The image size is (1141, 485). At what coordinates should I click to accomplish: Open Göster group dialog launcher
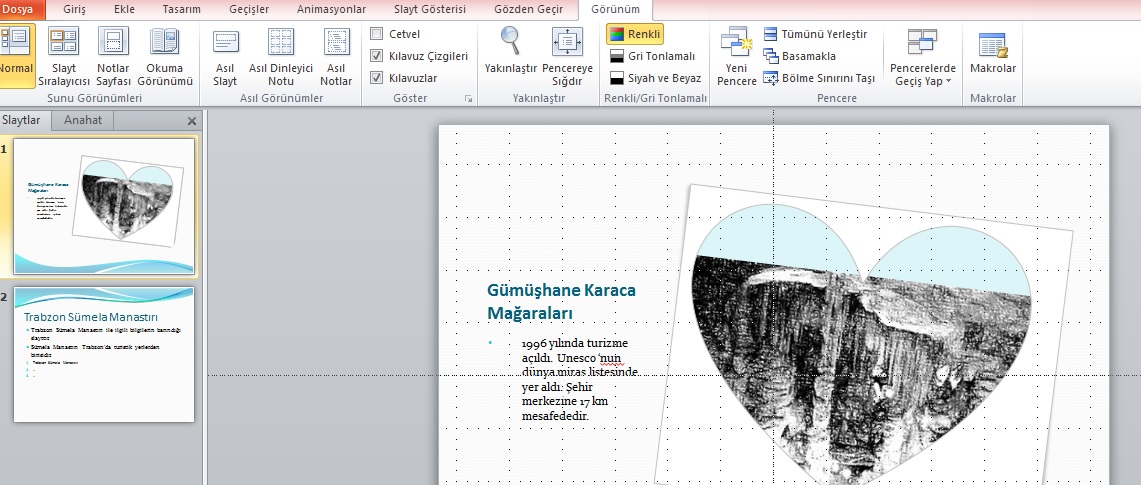[x=469, y=98]
